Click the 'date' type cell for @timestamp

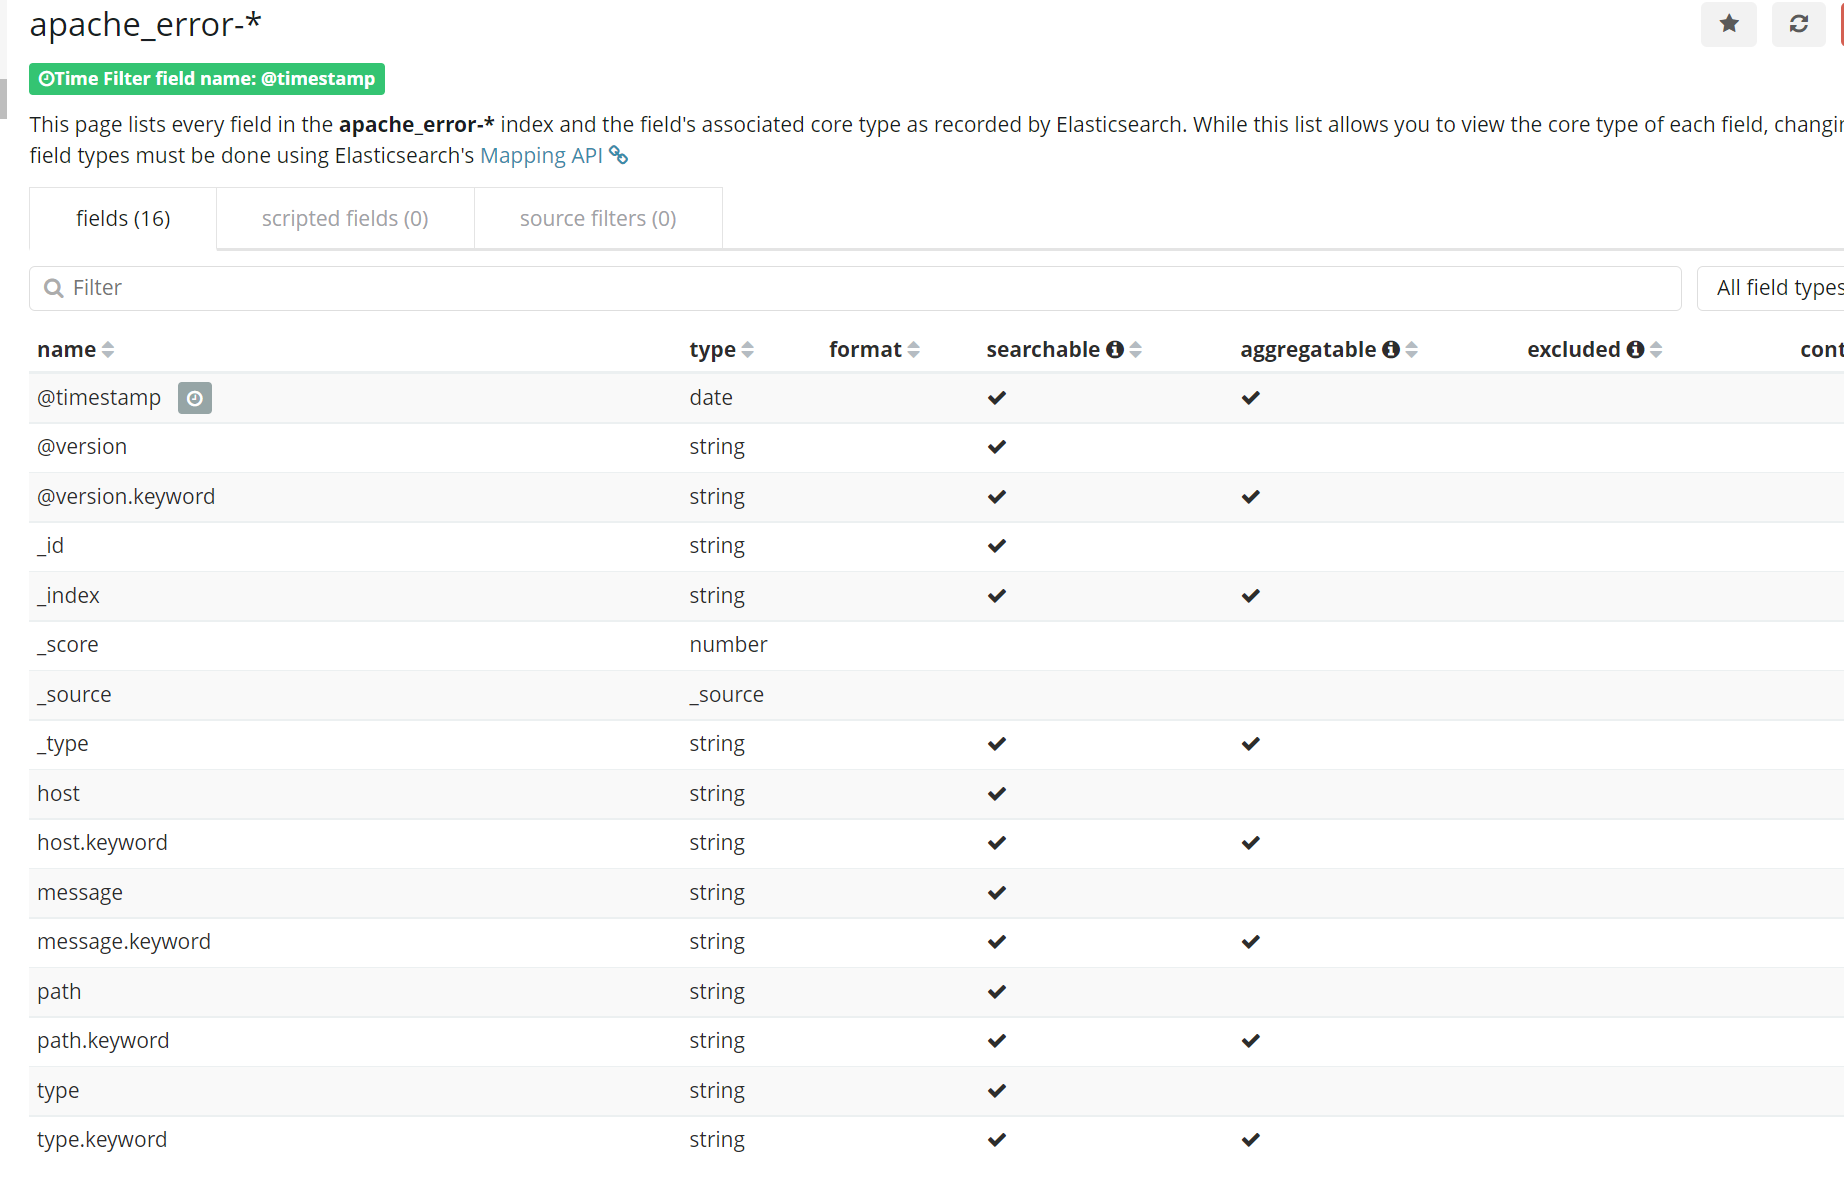(x=711, y=398)
